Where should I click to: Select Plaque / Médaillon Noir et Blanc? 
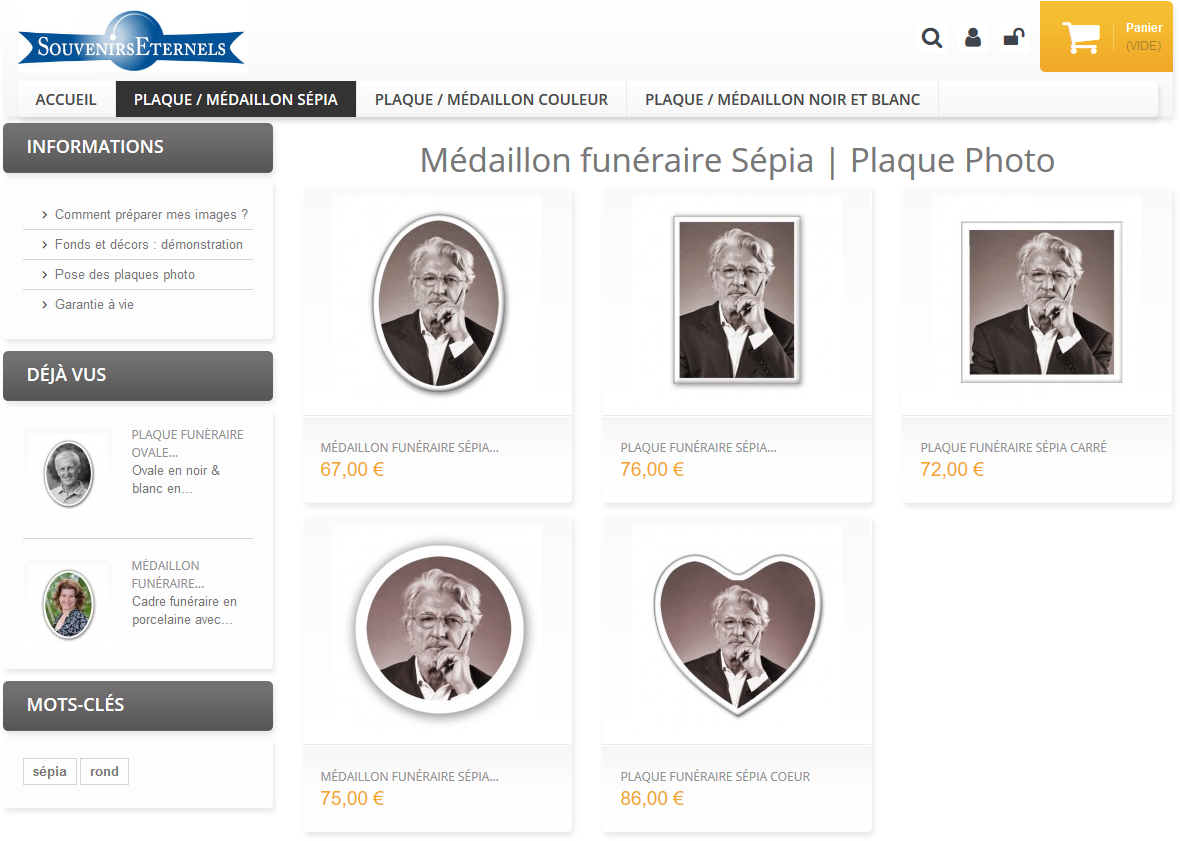(x=782, y=100)
